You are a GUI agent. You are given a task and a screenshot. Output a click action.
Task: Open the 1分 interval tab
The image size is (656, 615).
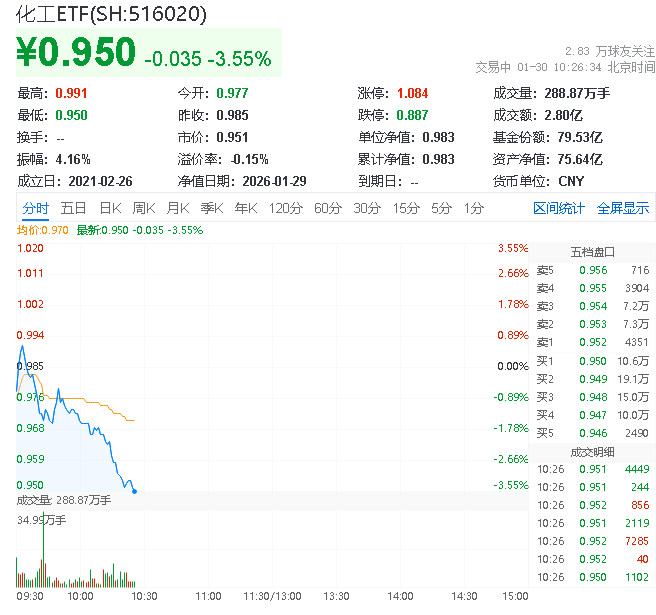point(474,208)
